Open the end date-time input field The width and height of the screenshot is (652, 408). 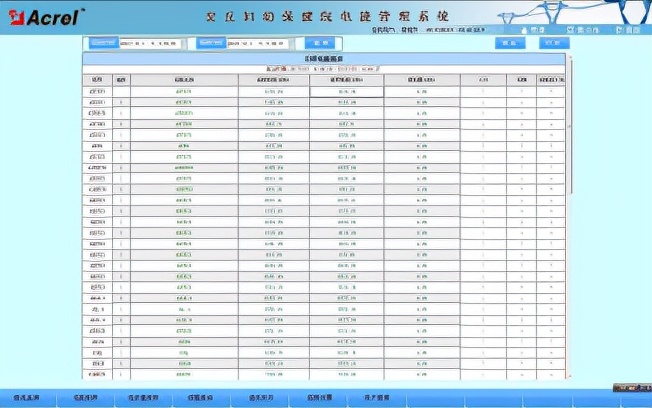[257, 43]
